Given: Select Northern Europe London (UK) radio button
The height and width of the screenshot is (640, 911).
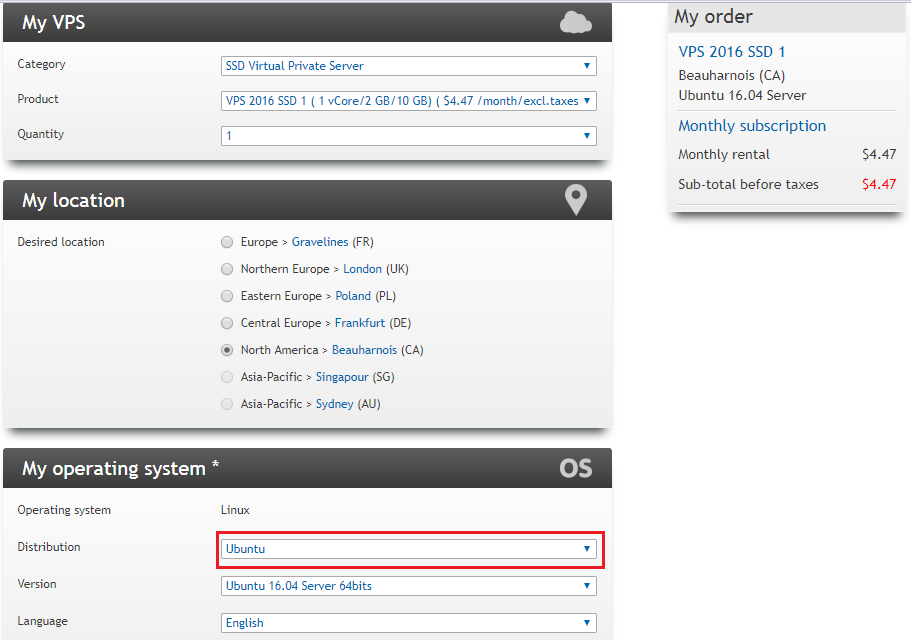Looking at the screenshot, I should tap(227, 269).
